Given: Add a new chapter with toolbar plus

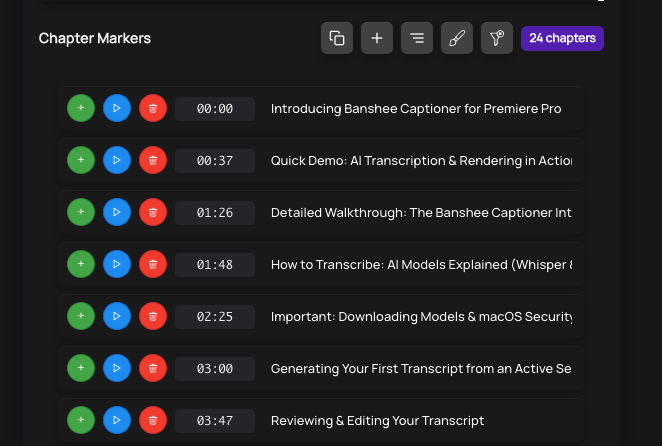Looking at the screenshot, I should coord(377,38).
